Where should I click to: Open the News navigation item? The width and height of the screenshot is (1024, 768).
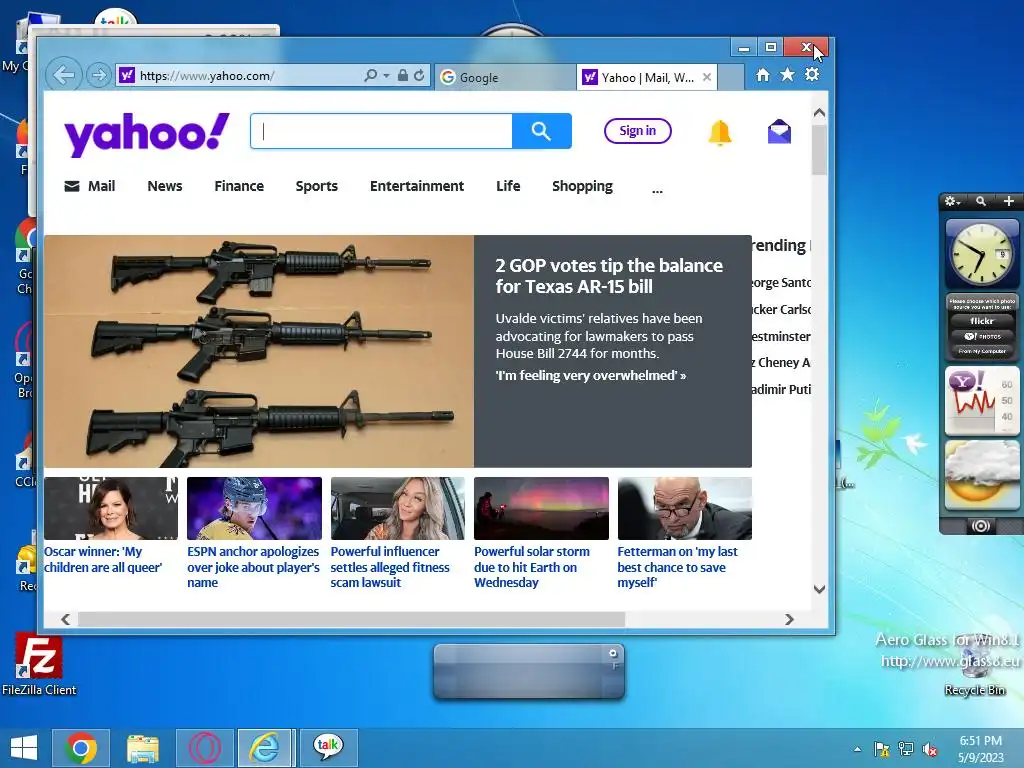click(165, 186)
